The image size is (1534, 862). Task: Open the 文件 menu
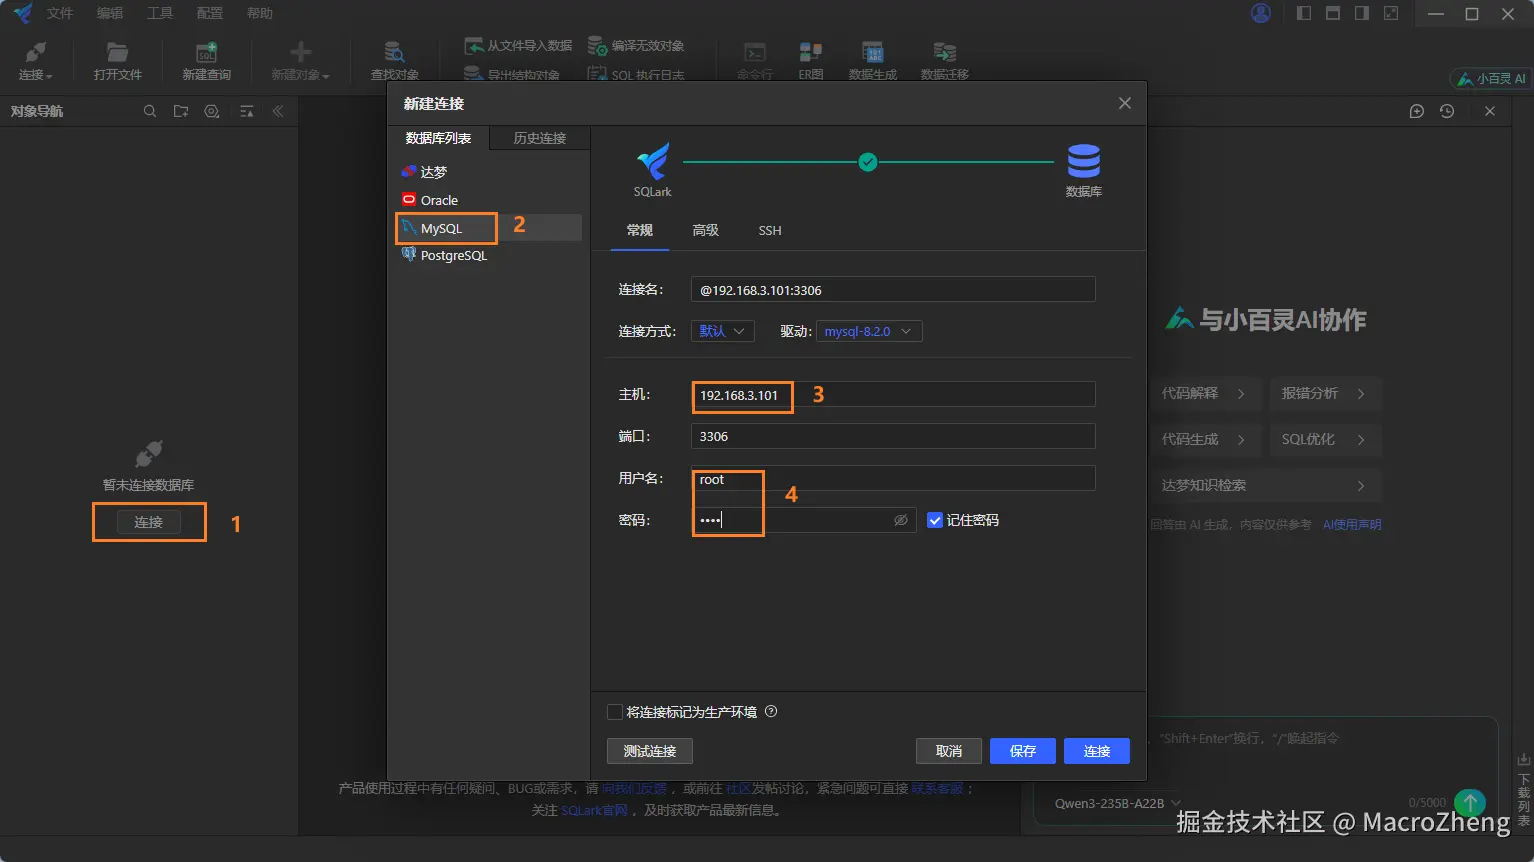[x=60, y=13]
